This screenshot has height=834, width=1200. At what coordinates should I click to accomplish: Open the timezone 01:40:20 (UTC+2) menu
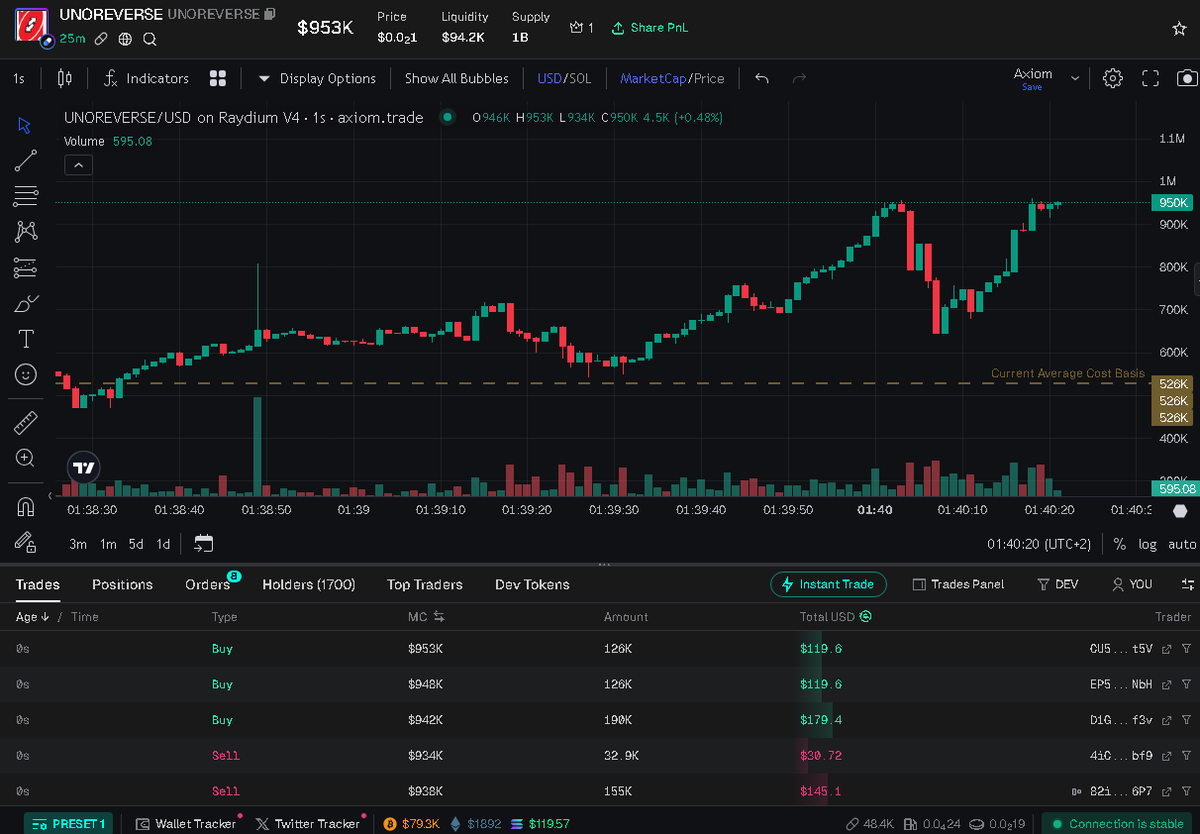pos(1039,544)
